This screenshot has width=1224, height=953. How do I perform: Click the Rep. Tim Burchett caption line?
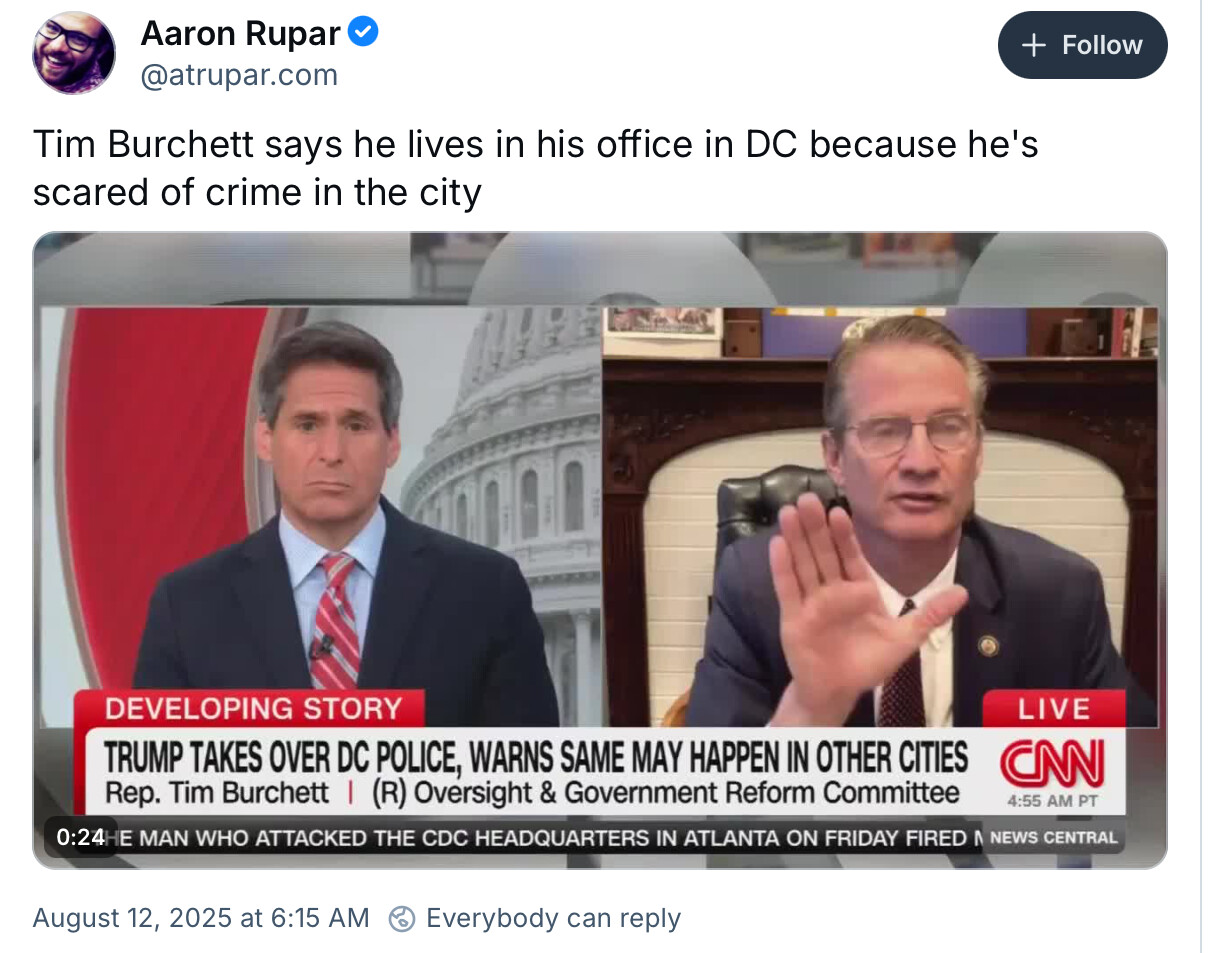pos(531,794)
